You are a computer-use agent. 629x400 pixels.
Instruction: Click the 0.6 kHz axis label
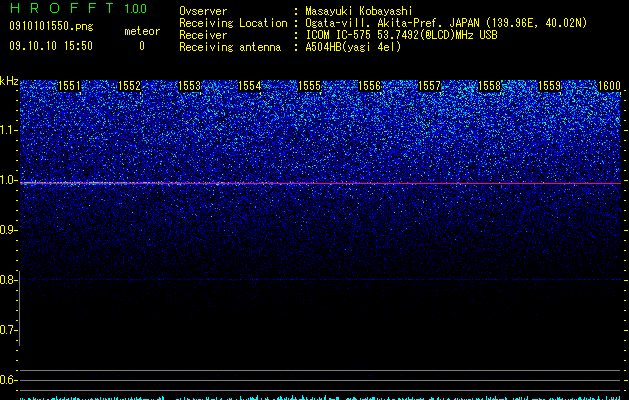click(x=7, y=380)
